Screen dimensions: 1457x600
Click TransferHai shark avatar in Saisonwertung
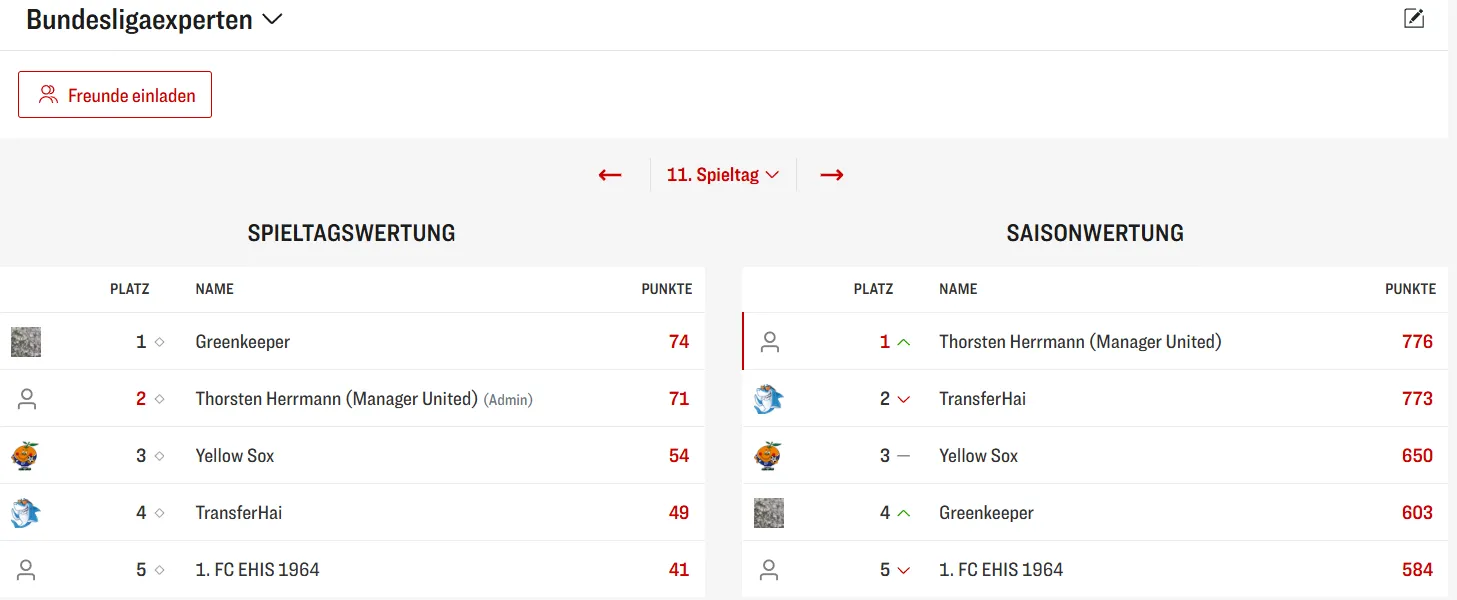click(x=768, y=399)
